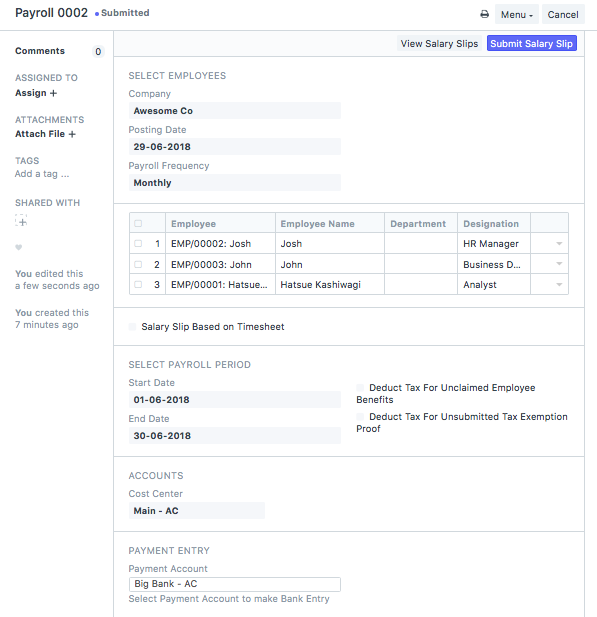Click the Analyst designation cell
This screenshot has height=617, width=597.
[493, 284]
